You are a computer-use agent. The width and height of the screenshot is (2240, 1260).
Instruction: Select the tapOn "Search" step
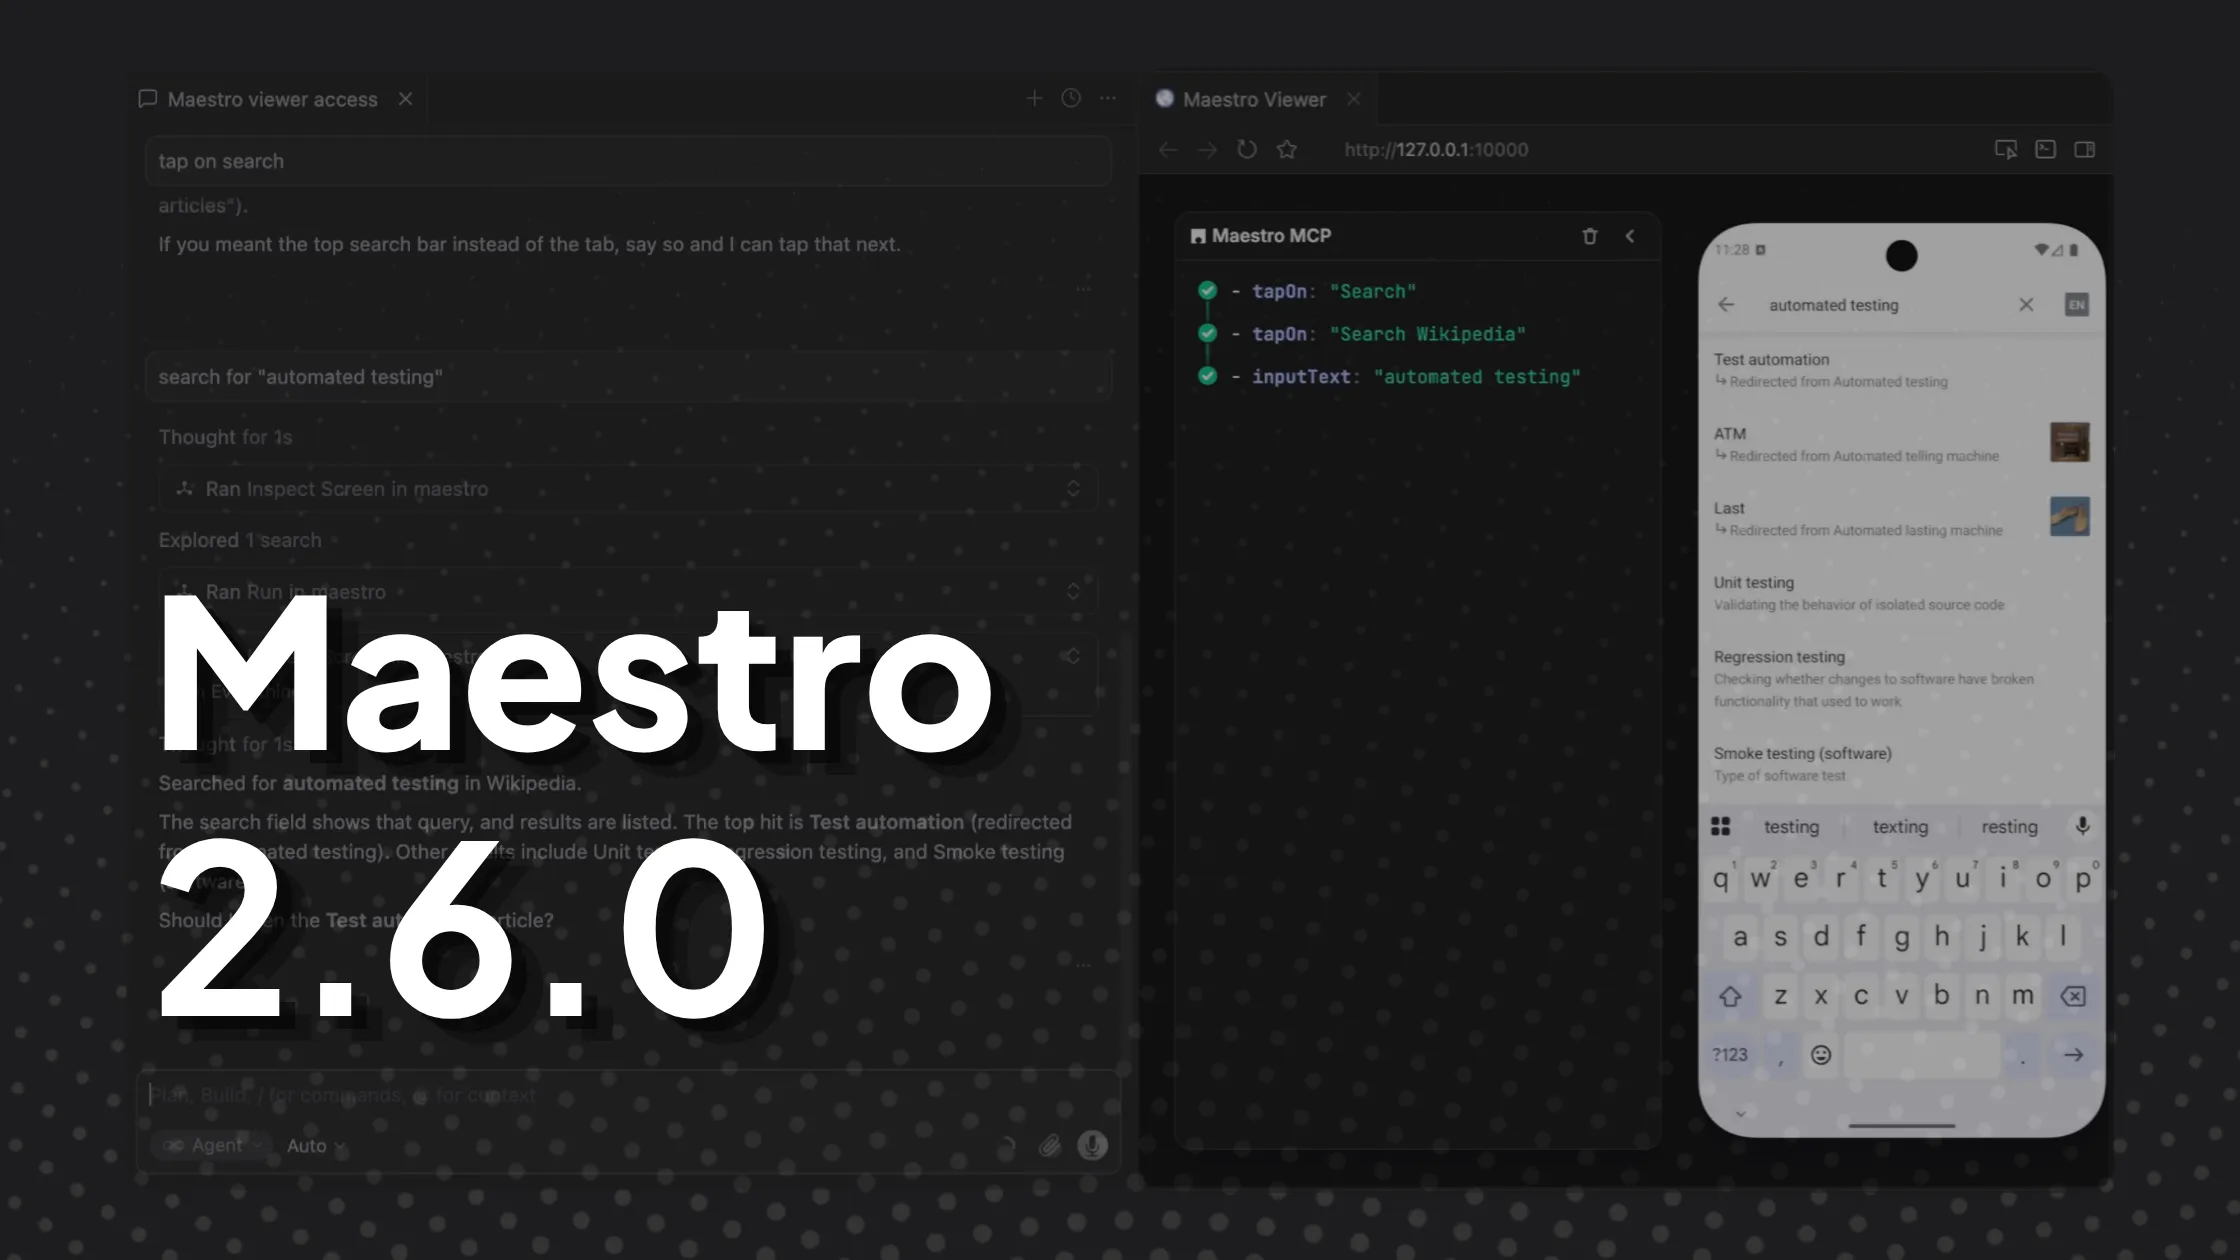[1324, 291]
